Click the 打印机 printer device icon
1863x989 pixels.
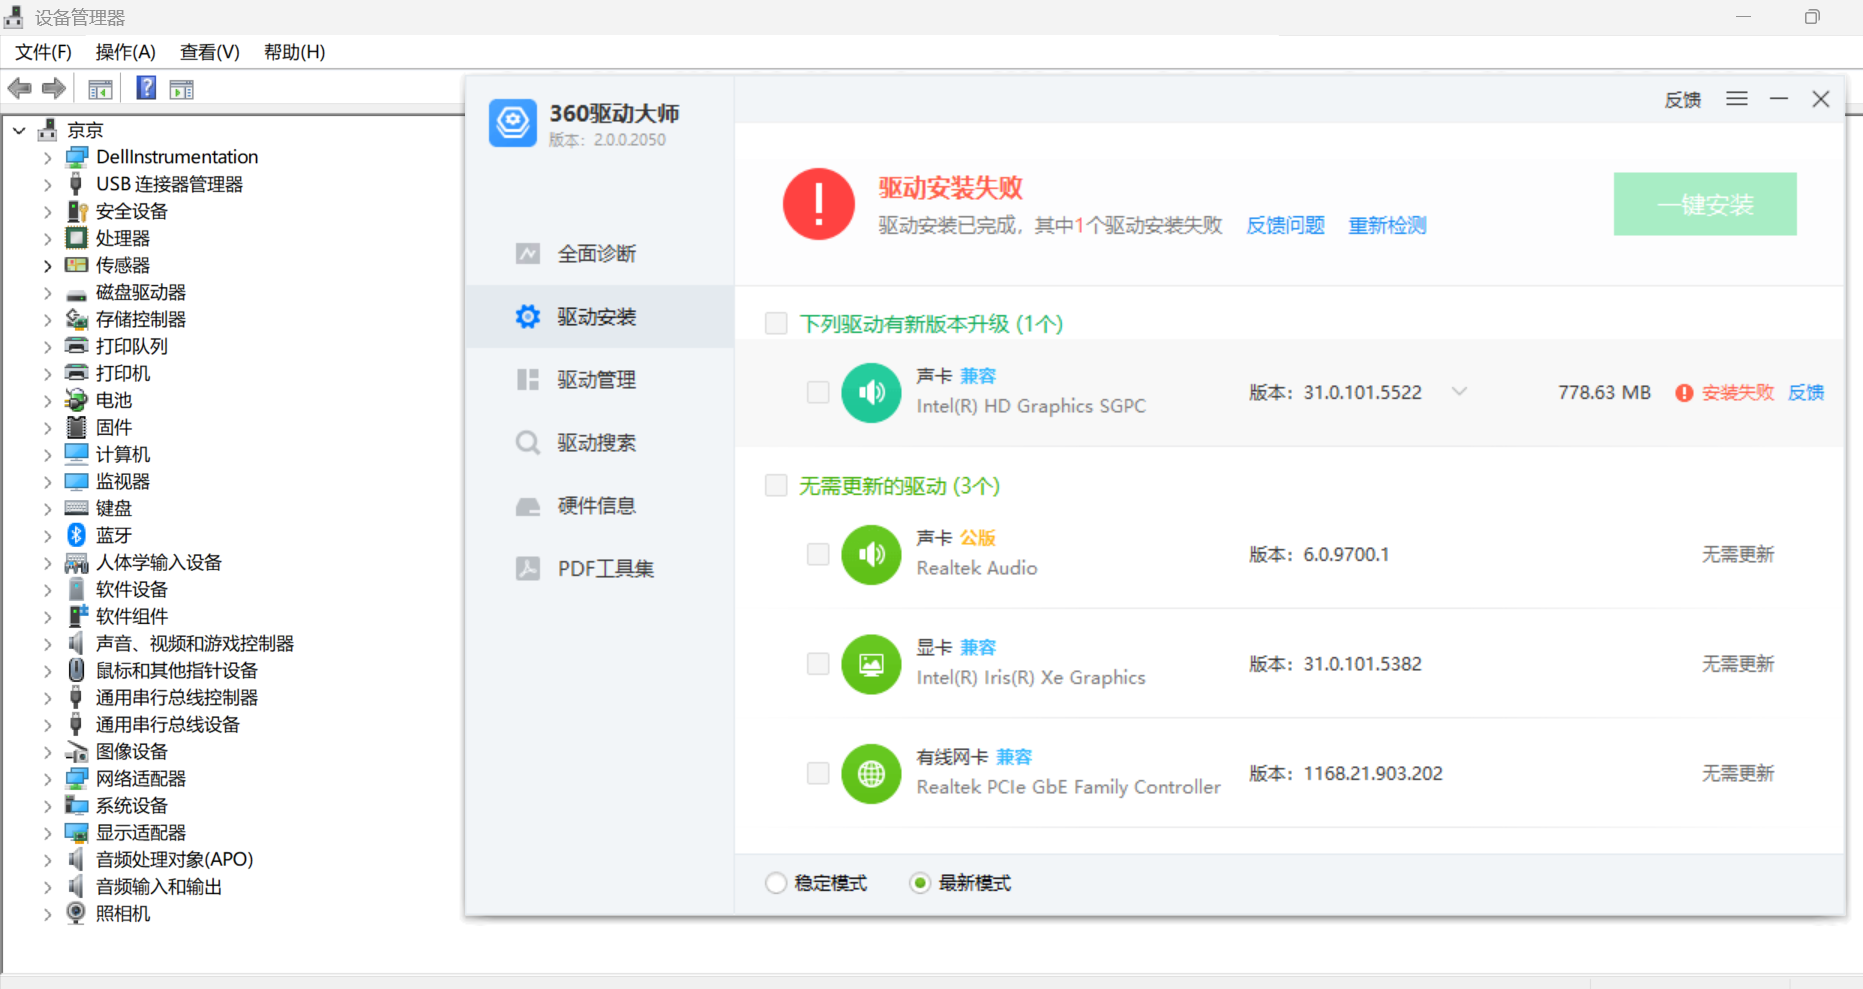tap(76, 373)
